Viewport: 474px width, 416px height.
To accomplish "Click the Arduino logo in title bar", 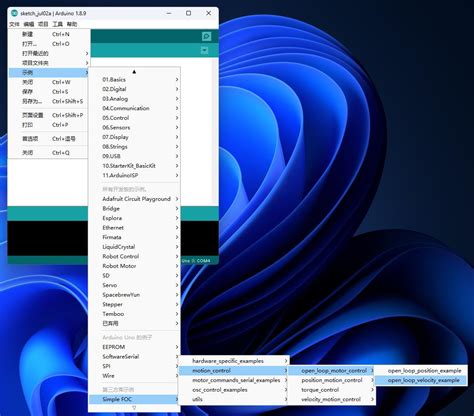I will (x=14, y=13).
